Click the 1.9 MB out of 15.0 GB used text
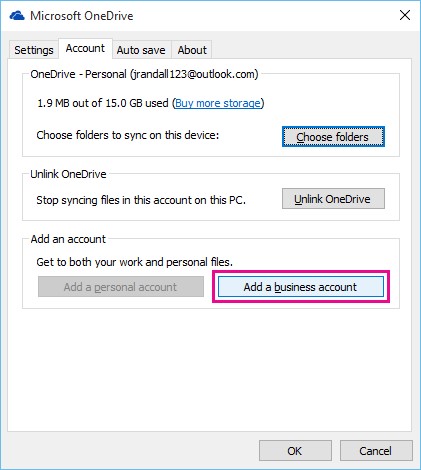421x470 pixels. [103, 103]
